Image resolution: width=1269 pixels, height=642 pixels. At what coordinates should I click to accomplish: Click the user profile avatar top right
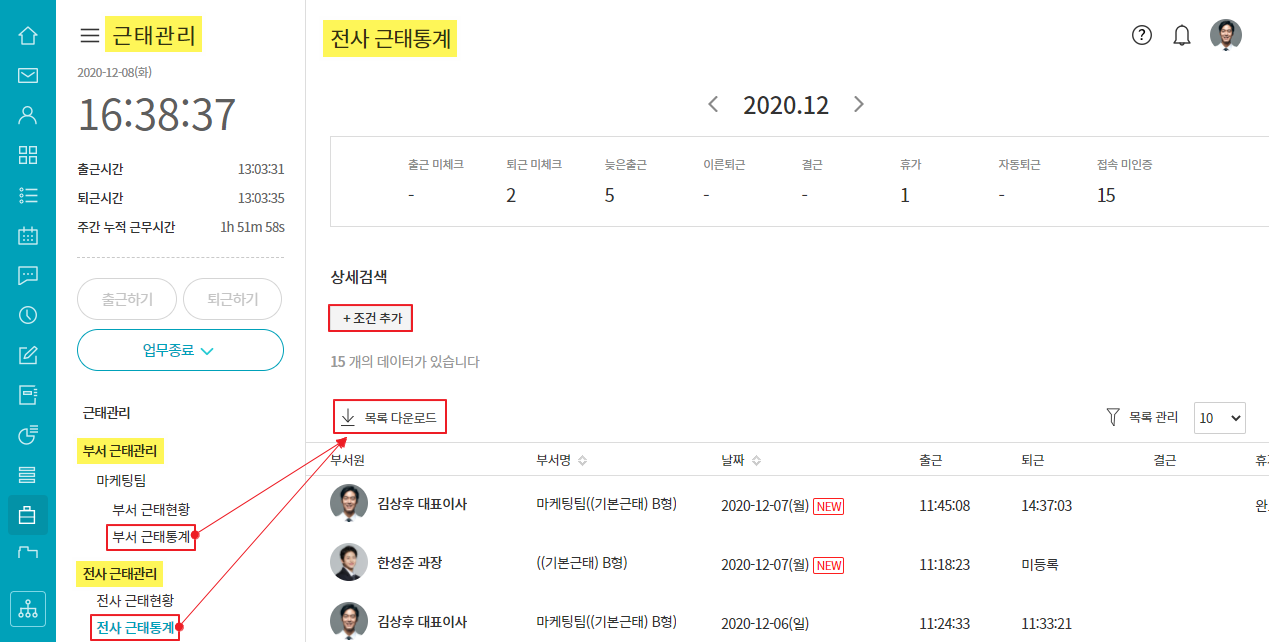point(1226,35)
